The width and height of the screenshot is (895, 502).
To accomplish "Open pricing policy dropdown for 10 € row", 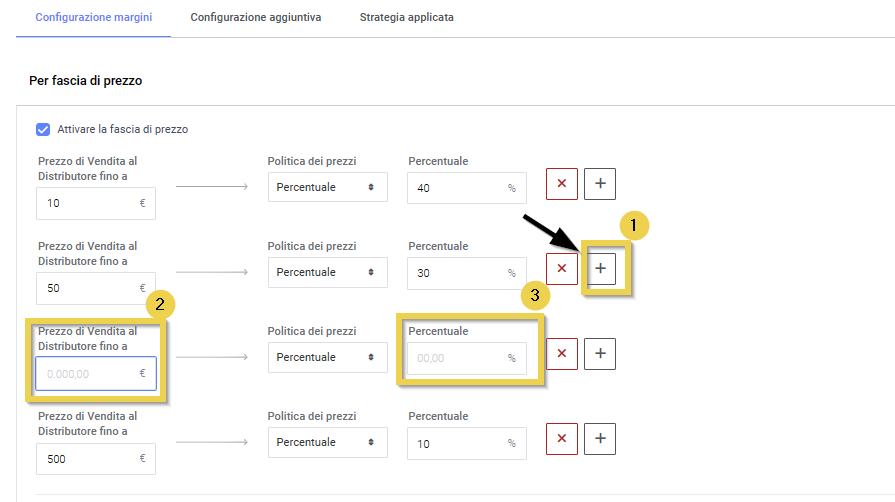I will click(327, 187).
